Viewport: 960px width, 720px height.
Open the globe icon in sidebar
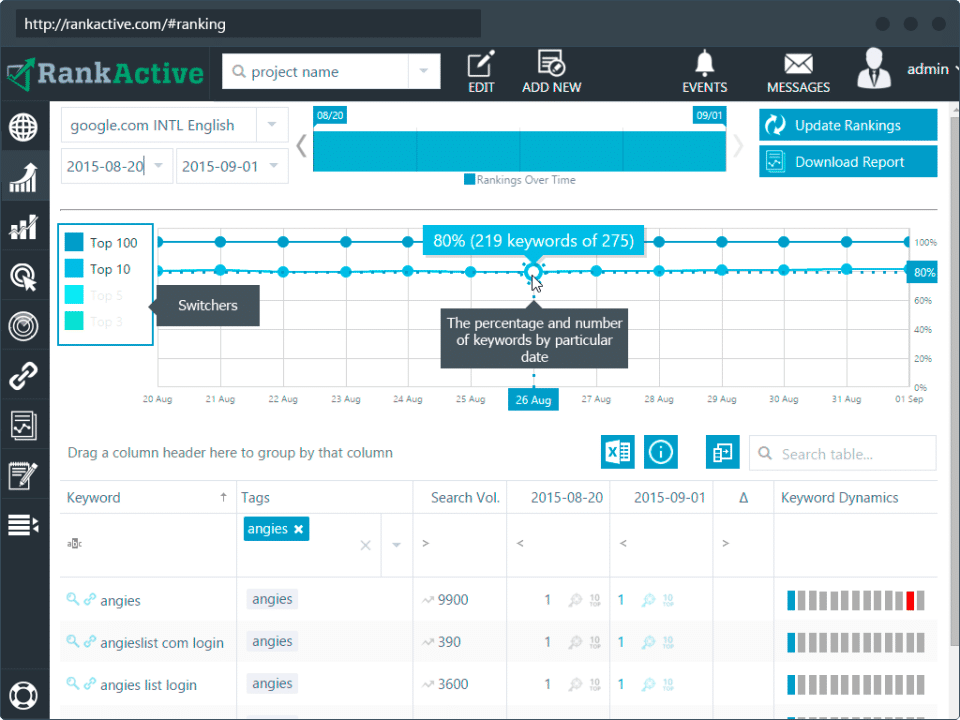point(23,127)
